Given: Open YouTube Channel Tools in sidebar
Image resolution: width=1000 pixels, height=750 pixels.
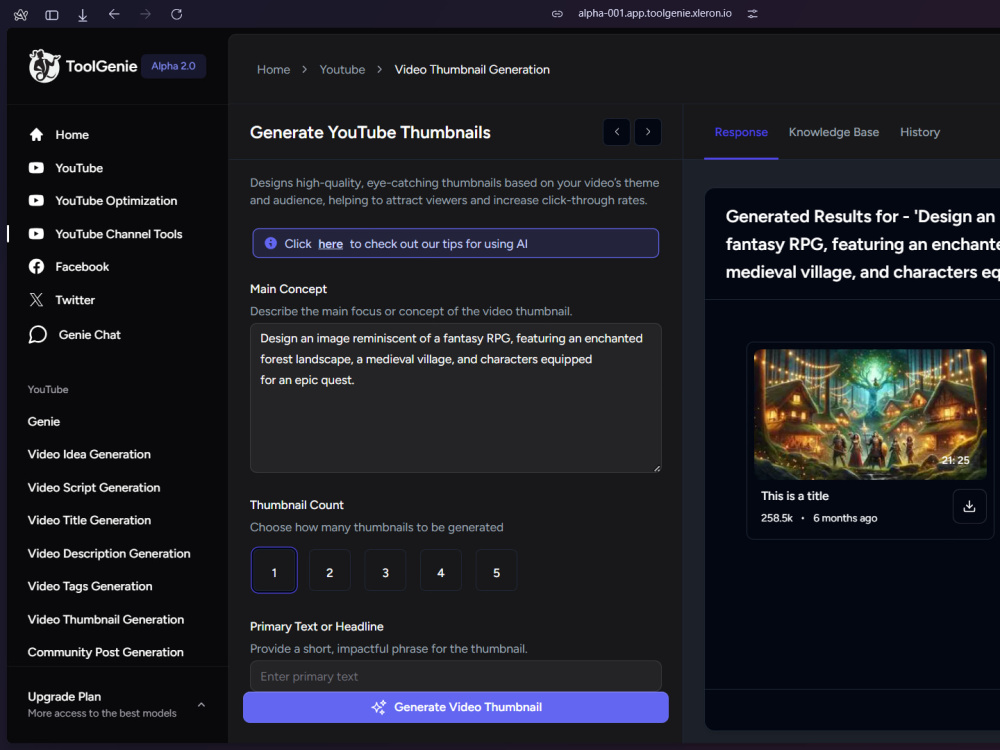Looking at the screenshot, I should pos(119,233).
